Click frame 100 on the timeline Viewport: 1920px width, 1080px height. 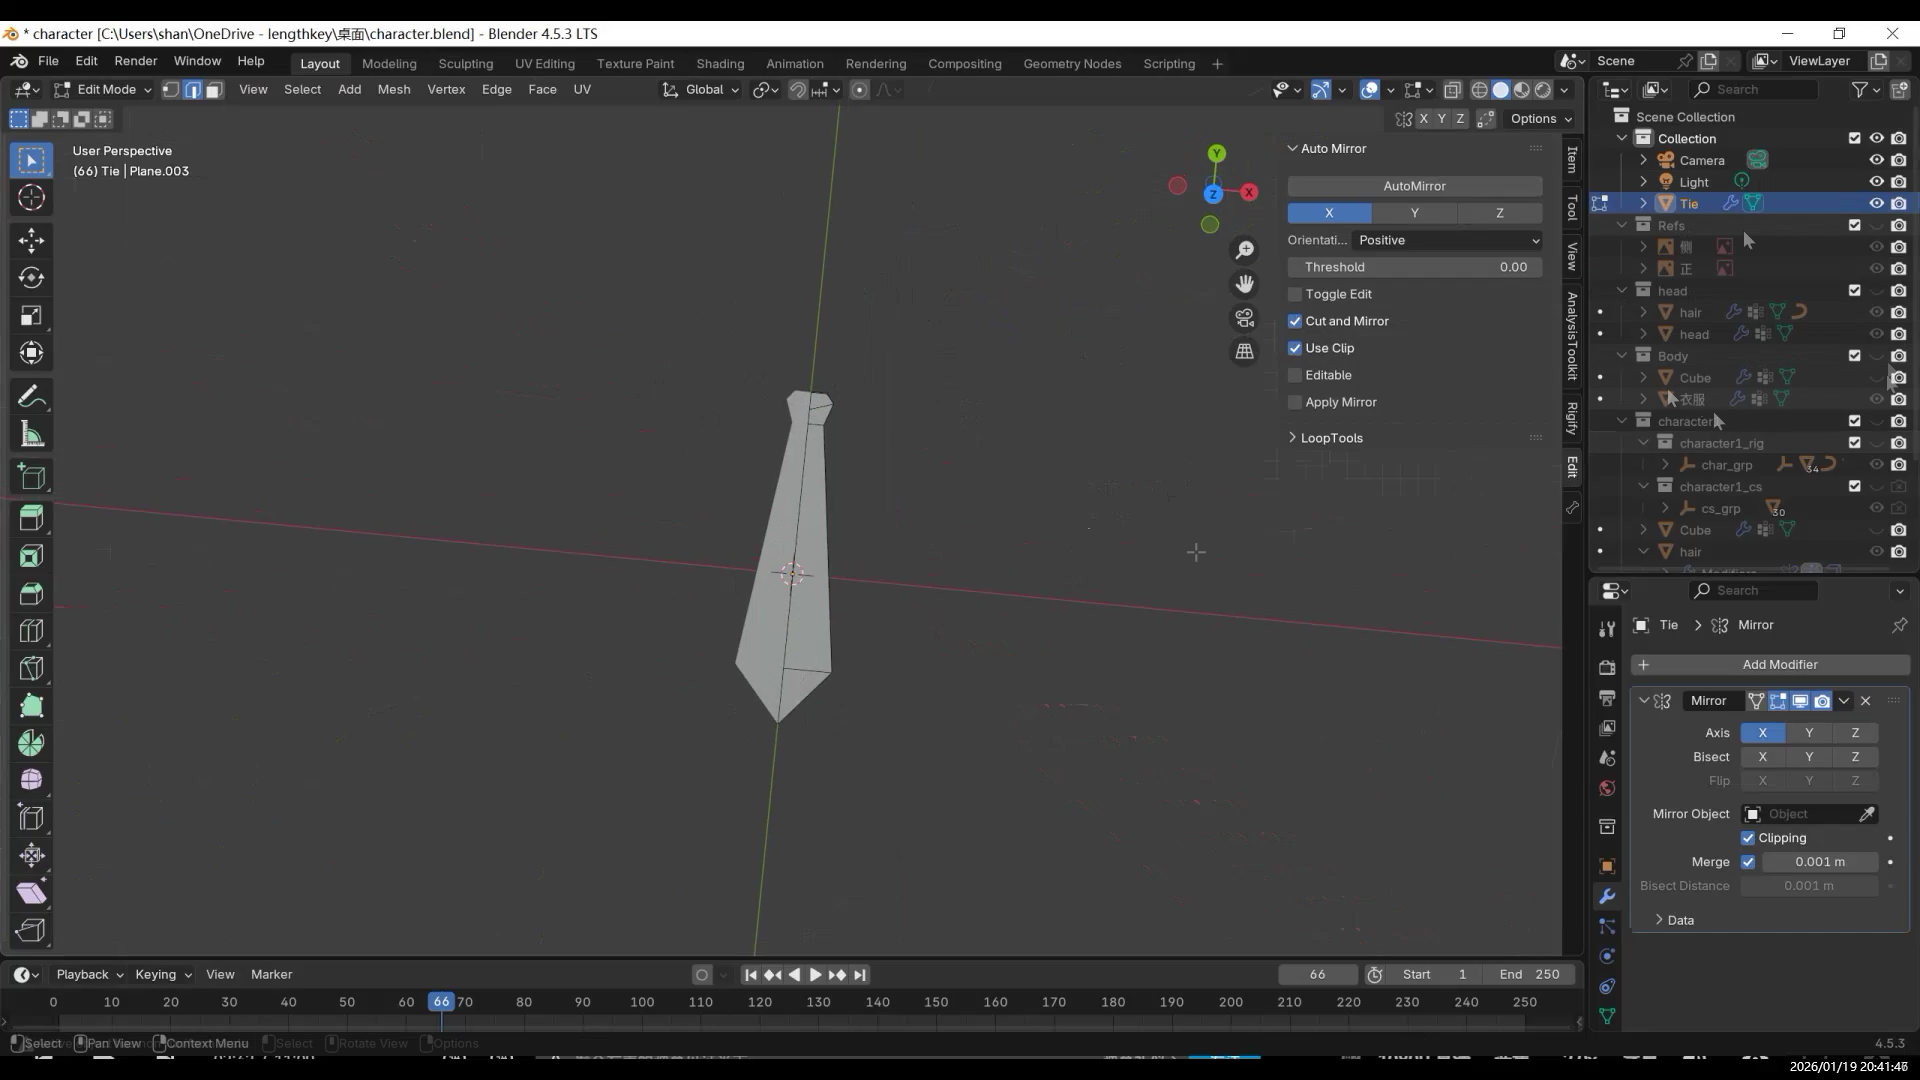tap(642, 1002)
